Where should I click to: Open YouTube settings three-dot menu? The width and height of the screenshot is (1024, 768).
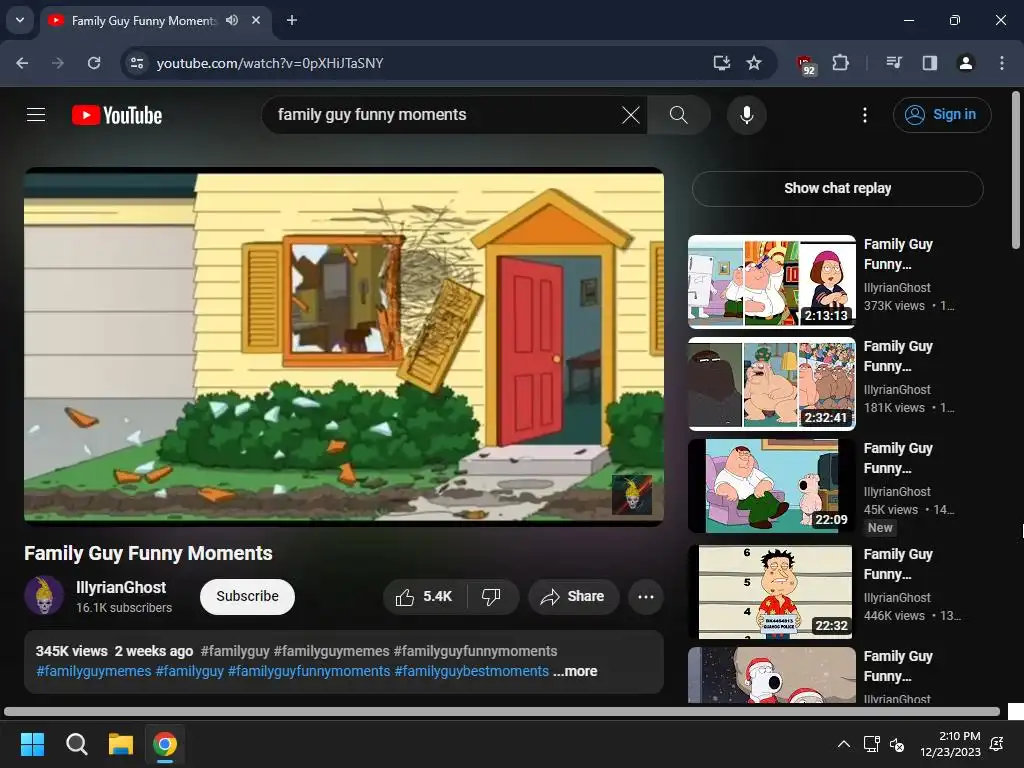point(865,115)
